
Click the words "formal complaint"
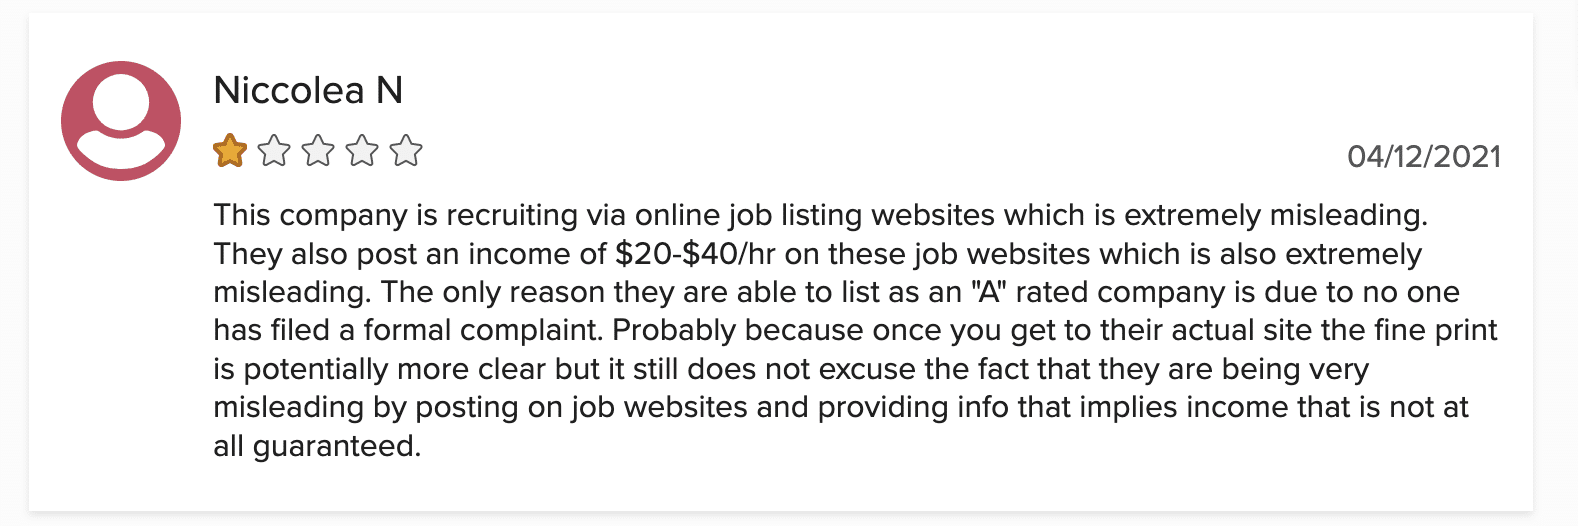[483, 330]
